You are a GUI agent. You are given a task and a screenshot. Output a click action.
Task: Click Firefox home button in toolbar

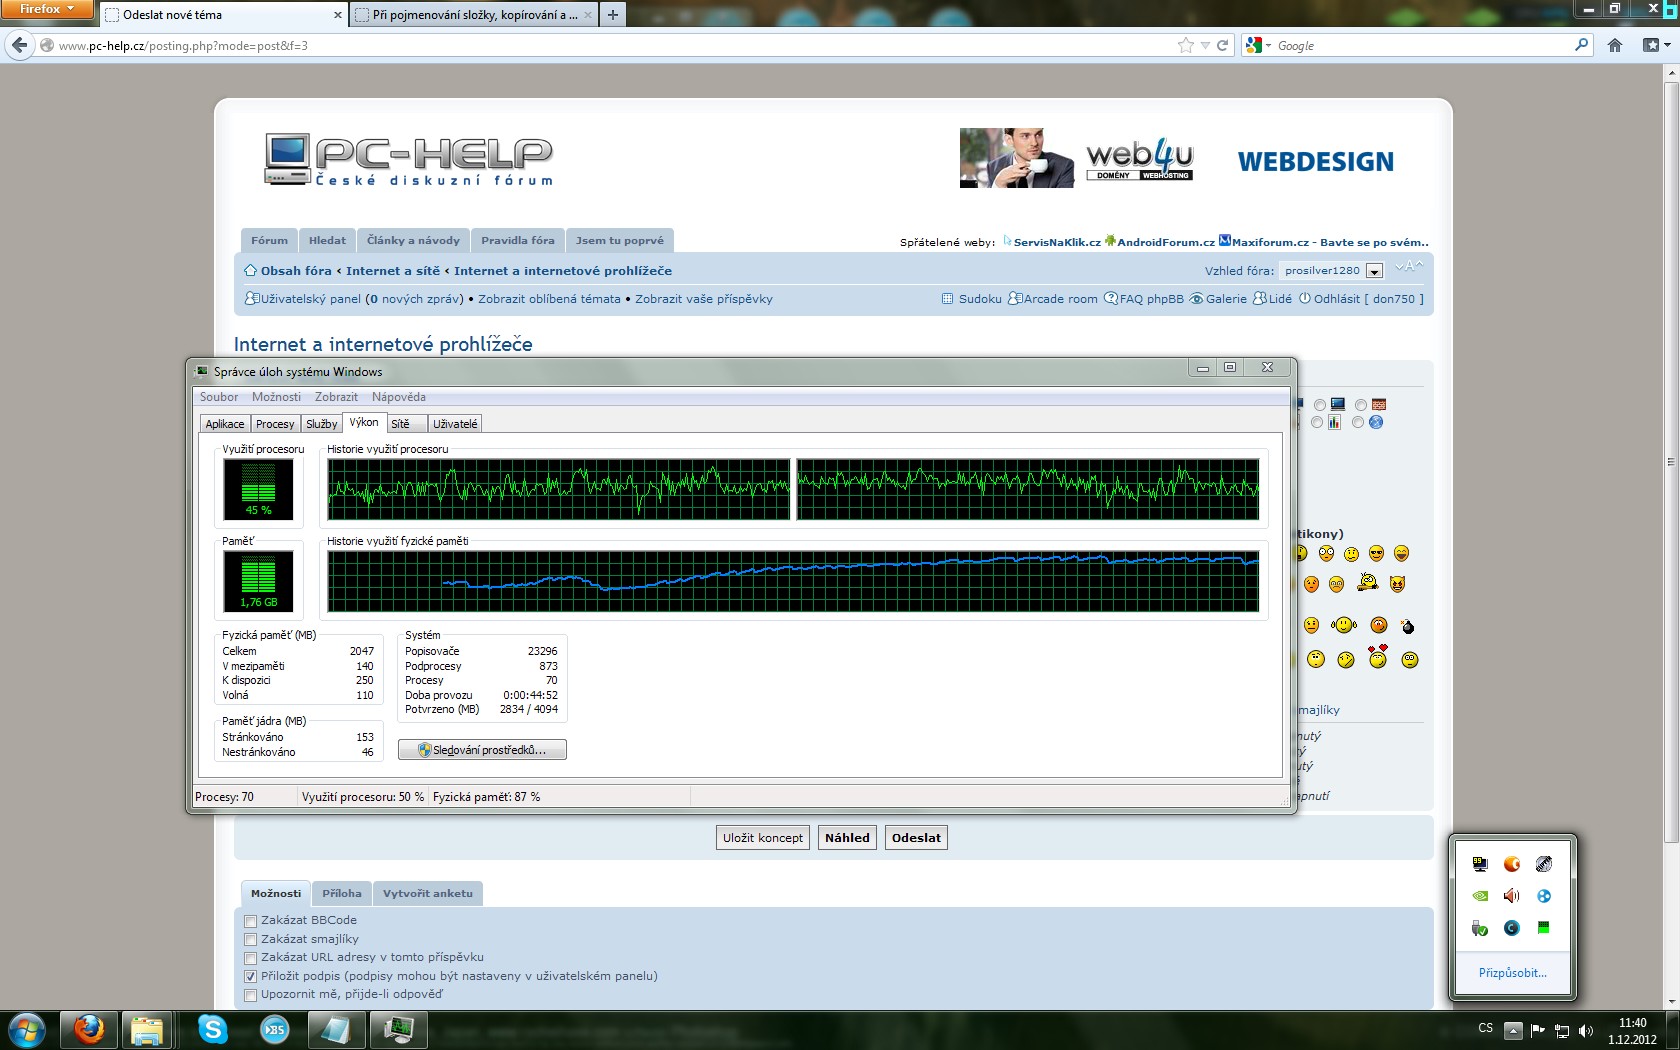coord(1614,45)
